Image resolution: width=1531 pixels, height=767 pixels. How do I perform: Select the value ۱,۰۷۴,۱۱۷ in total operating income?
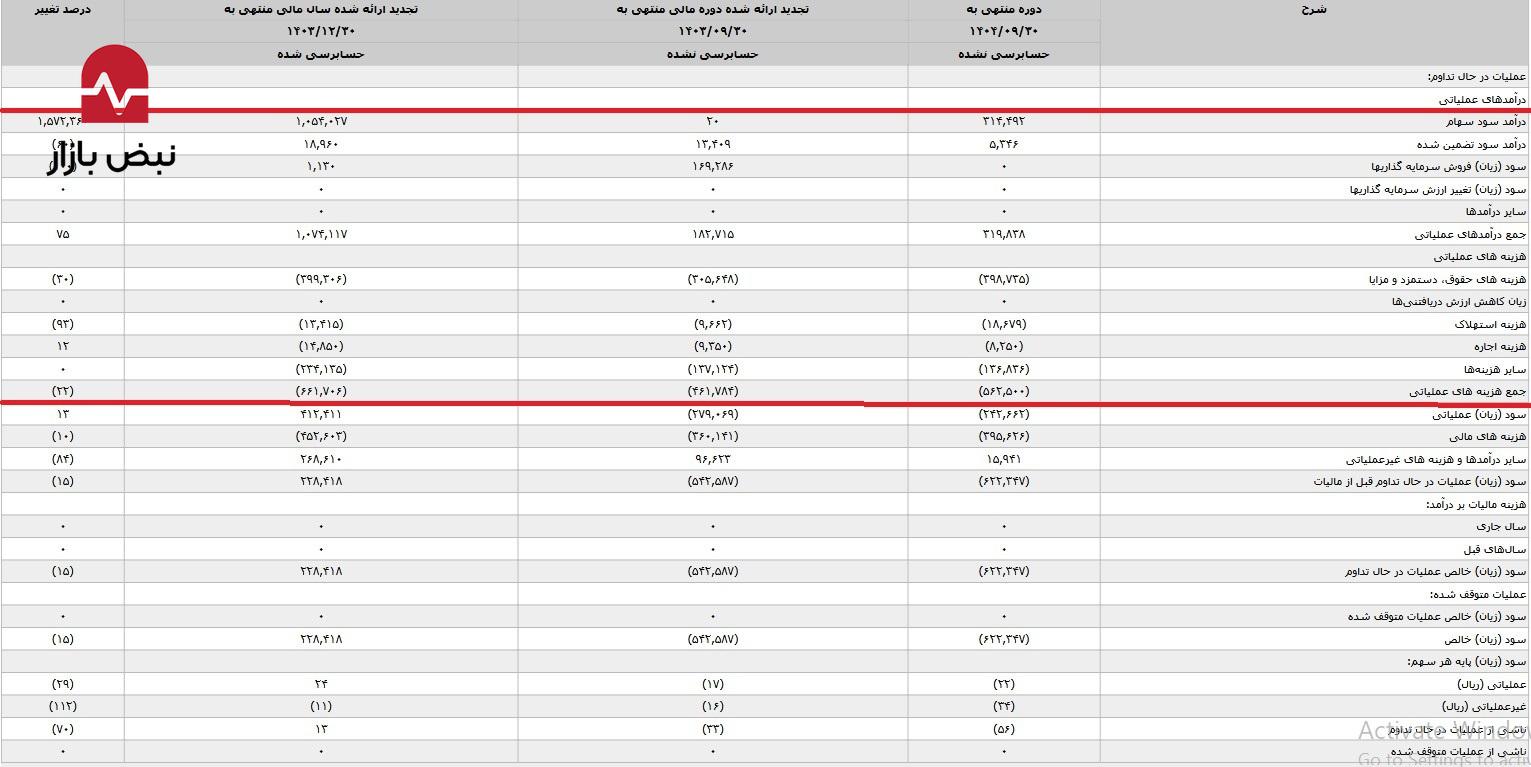pyautogui.click(x=321, y=234)
